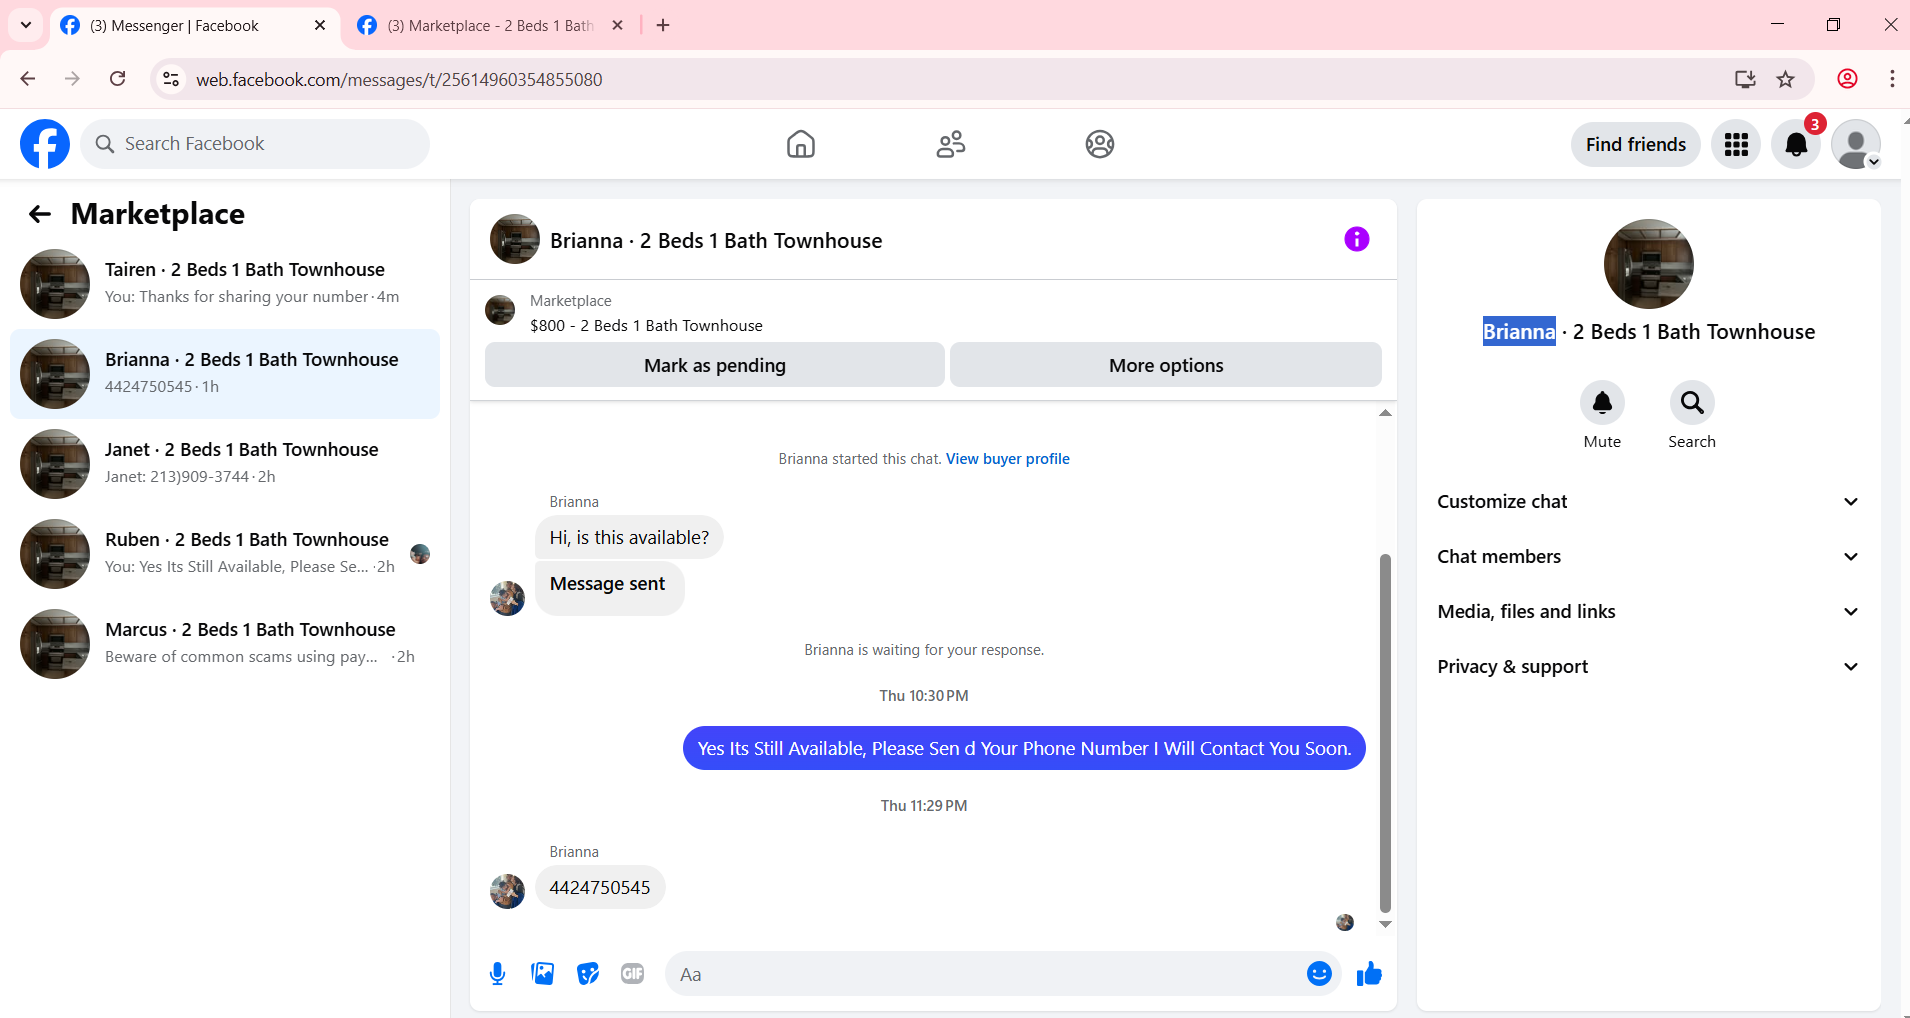Expand Media, files and links section
Screen dimensions: 1910x1018
click(1648, 612)
